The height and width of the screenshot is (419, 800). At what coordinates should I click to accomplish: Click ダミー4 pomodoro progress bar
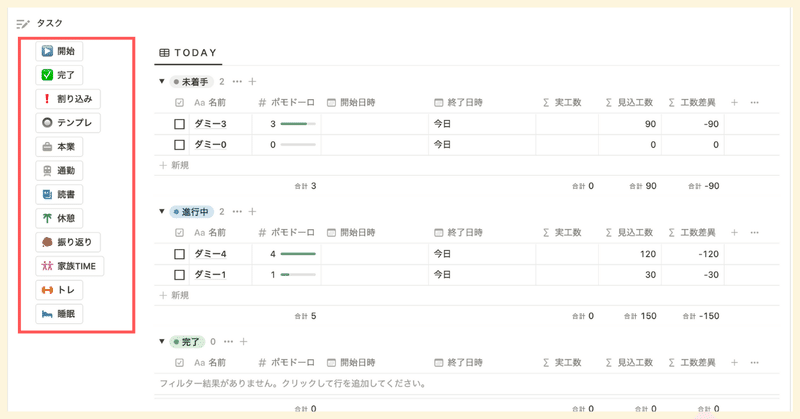tap(298, 254)
